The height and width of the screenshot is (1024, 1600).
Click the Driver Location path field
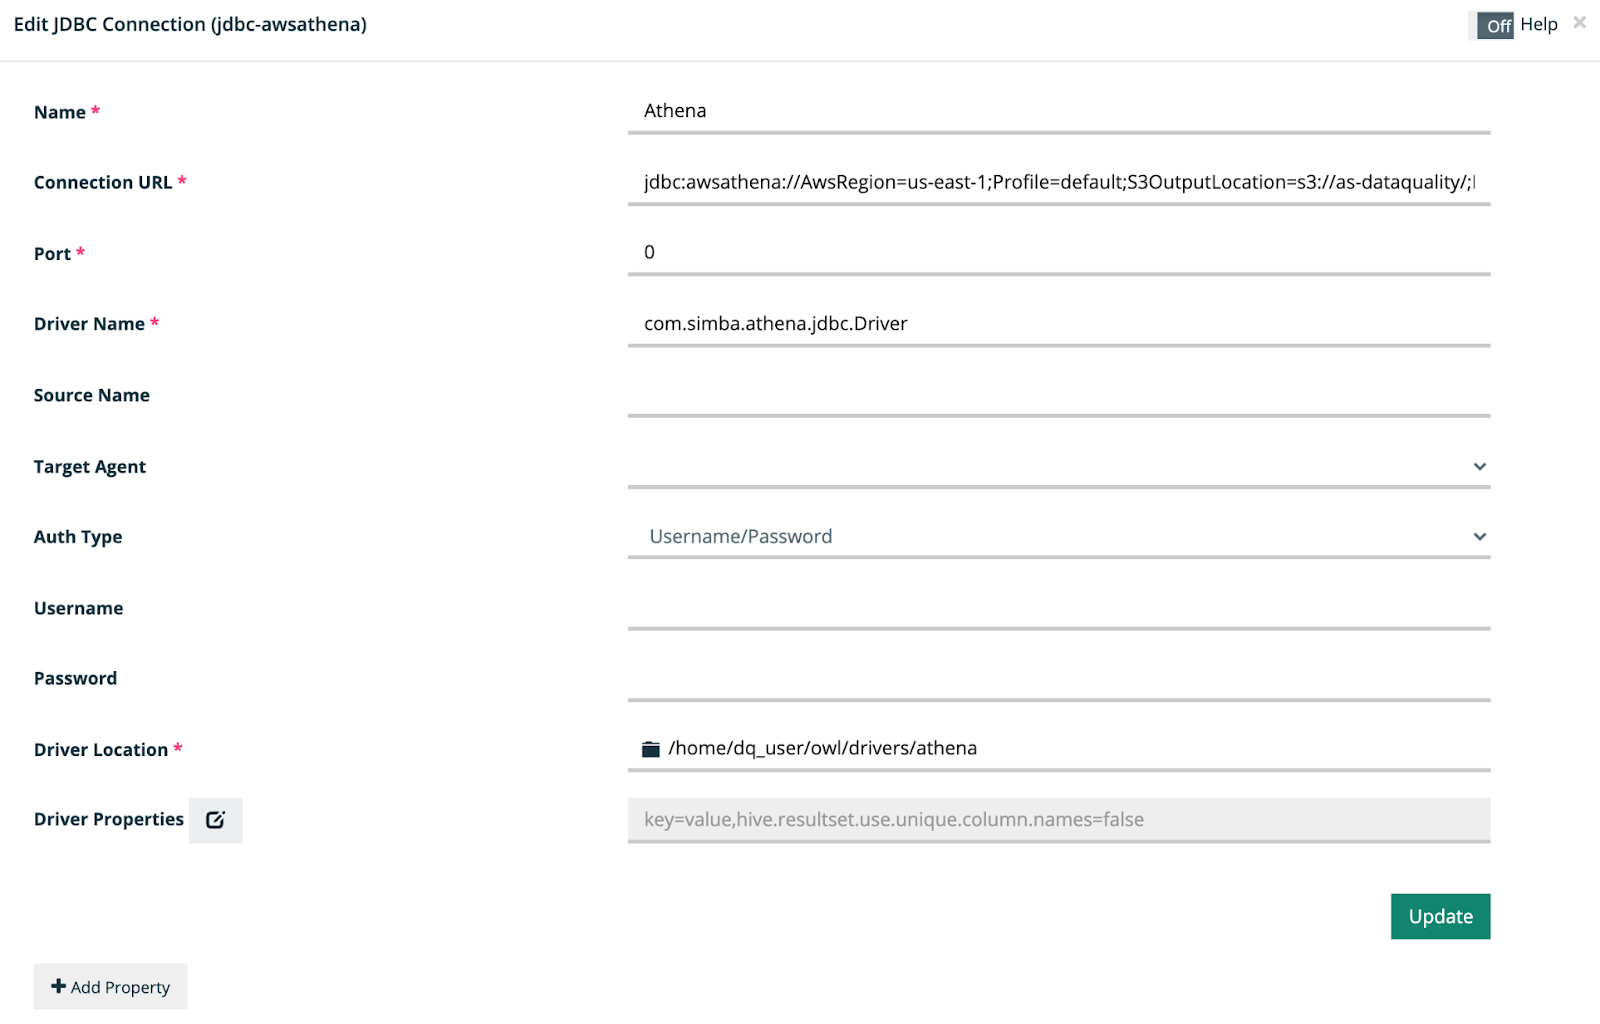1059,749
